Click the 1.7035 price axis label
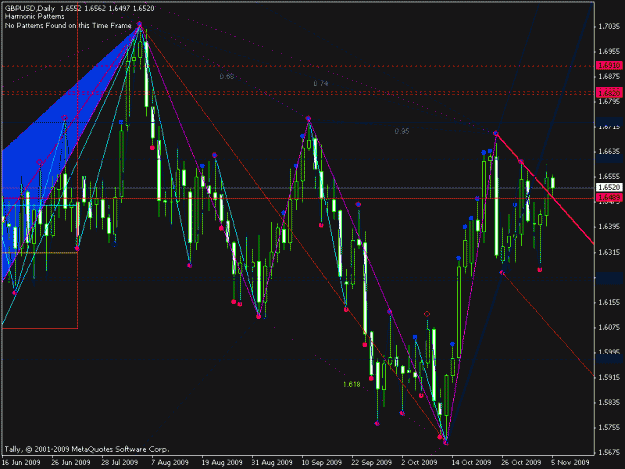This screenshot has height=469, width=625. (609, 27)
